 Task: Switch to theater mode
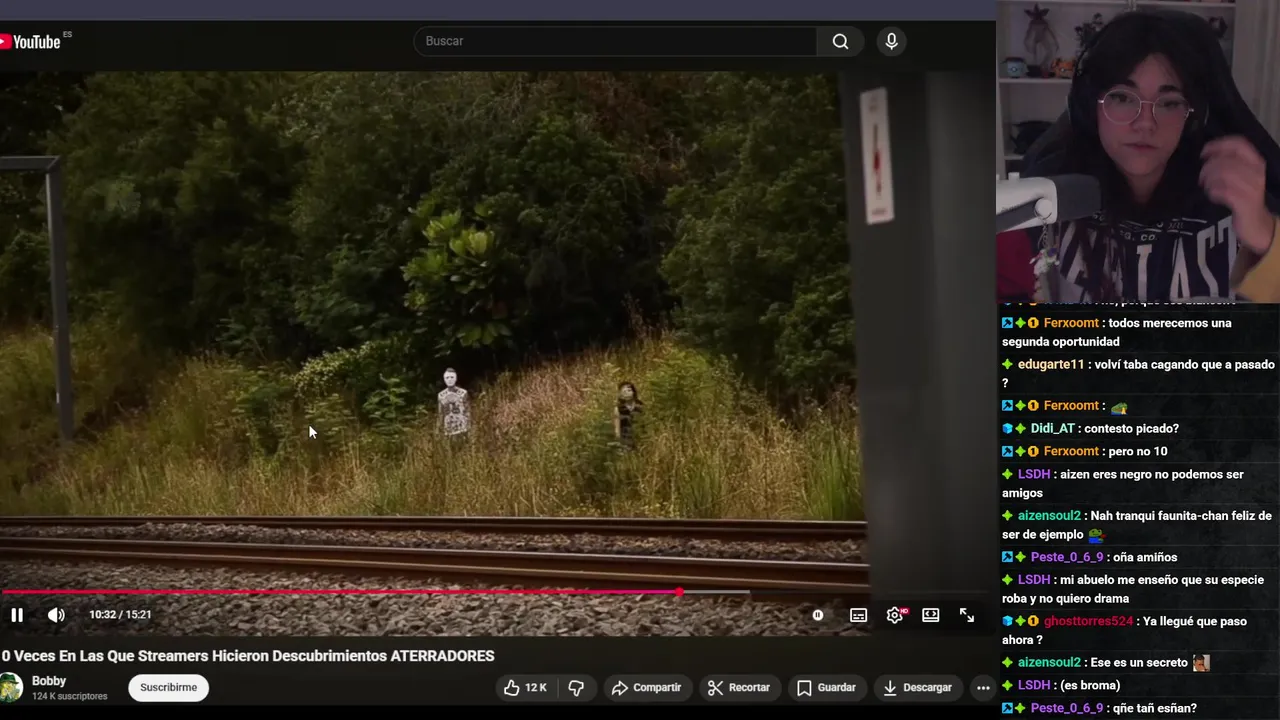tap(931, 615)
